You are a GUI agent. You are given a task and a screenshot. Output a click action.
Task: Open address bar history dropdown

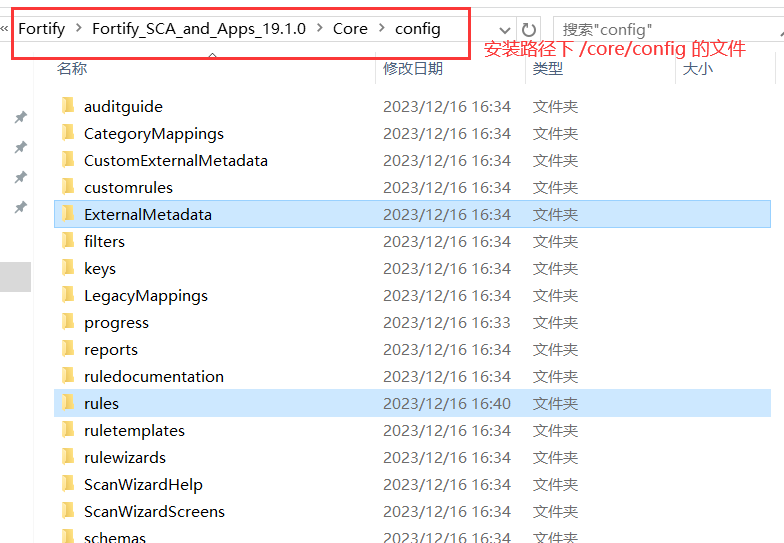click(x=505, y=30)
